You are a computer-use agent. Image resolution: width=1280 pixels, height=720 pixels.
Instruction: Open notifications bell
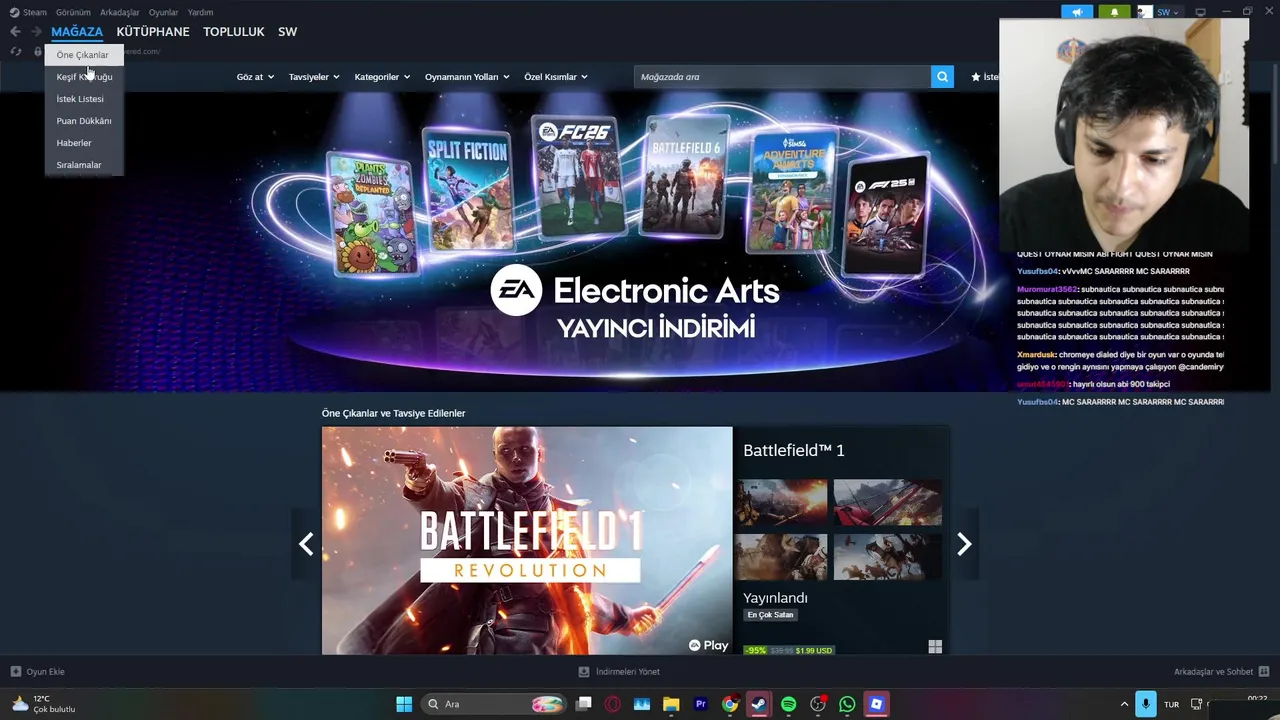(x=1114, y=12)
